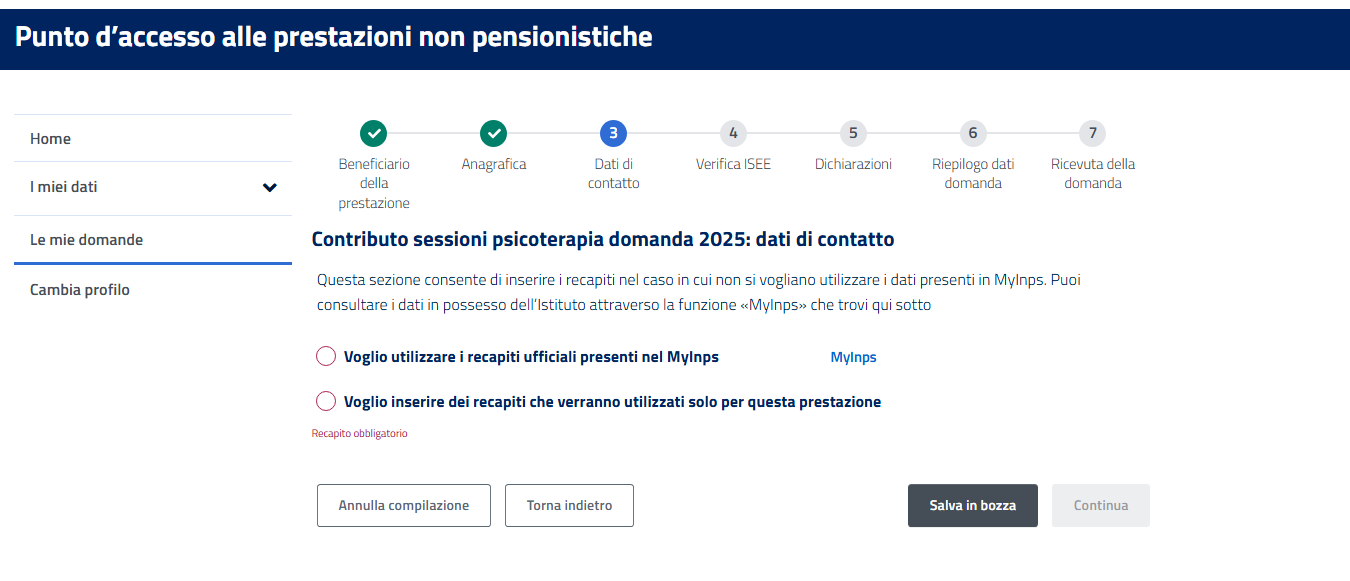The height and width of the screenshot is (581, 1350).
Task: Open the MyInps link
Action: coord(853,357)
